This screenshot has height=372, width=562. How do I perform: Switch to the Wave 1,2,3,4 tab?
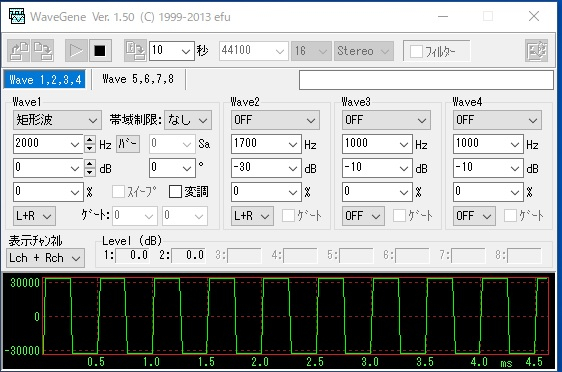[45, 79]
